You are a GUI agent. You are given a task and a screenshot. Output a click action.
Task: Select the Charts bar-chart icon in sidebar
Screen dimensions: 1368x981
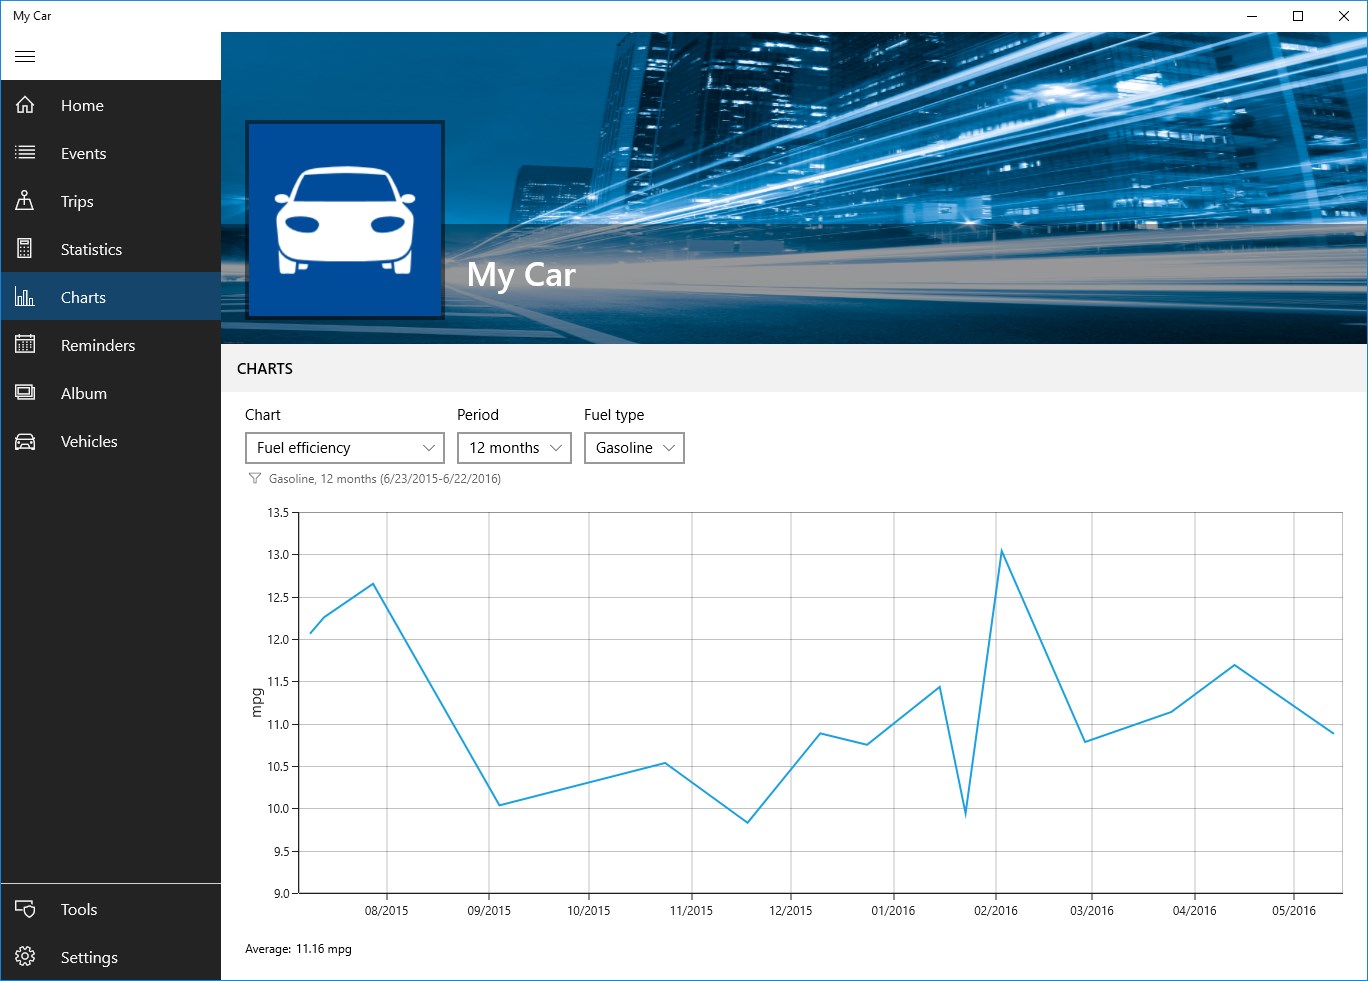coord(25,296)
